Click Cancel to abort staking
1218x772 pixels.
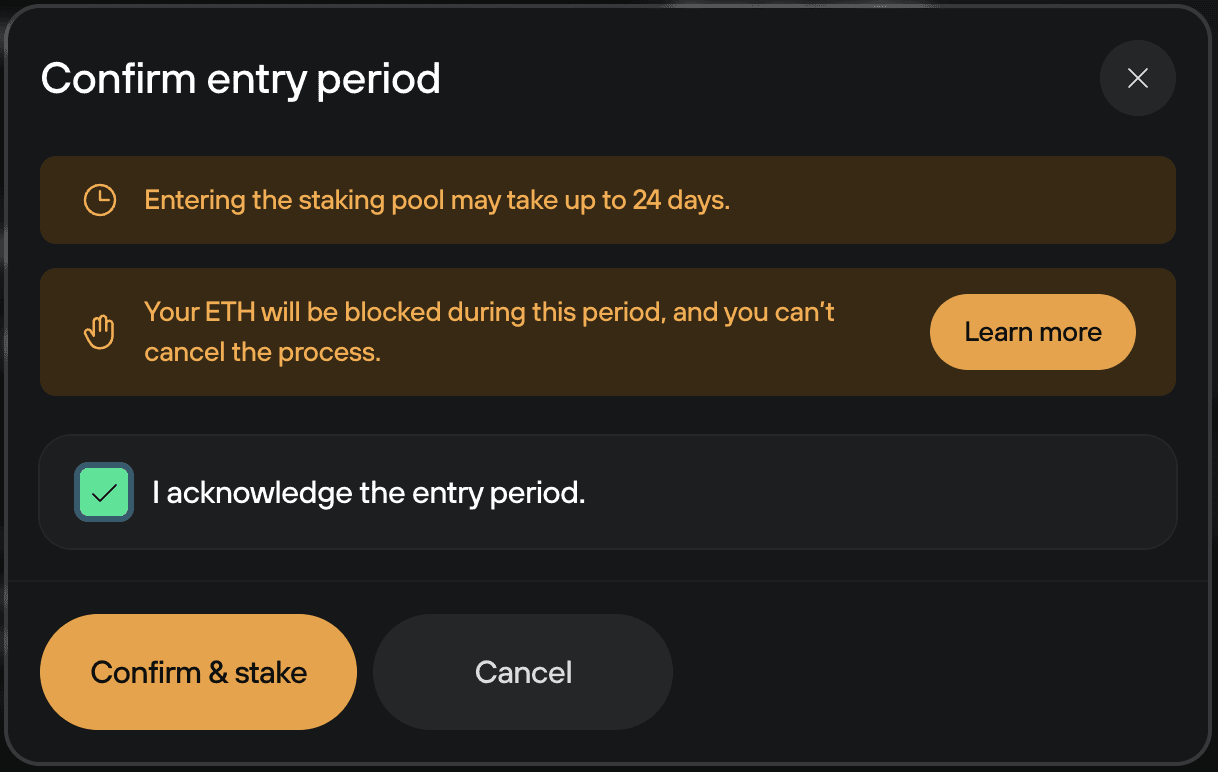[522, 672]
